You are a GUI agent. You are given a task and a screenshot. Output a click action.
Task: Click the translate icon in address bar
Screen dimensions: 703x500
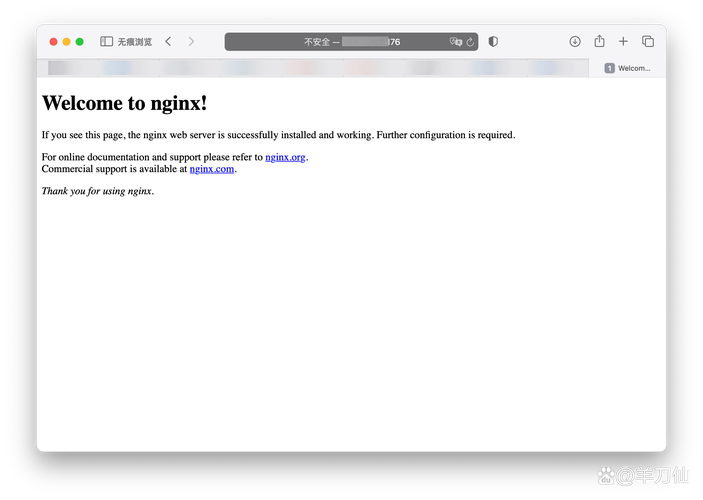click(x=456, y=42)
